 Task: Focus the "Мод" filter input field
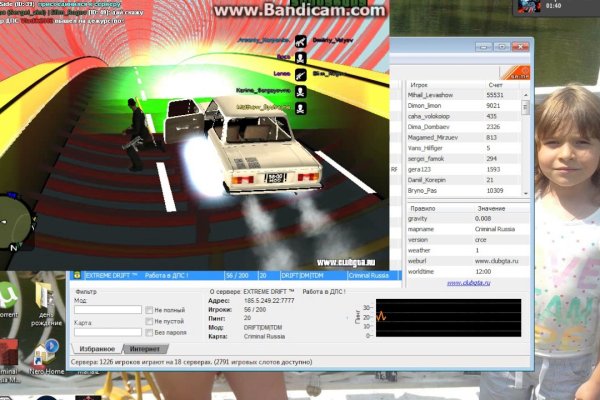pyautogui.click(x=108, y=309)
